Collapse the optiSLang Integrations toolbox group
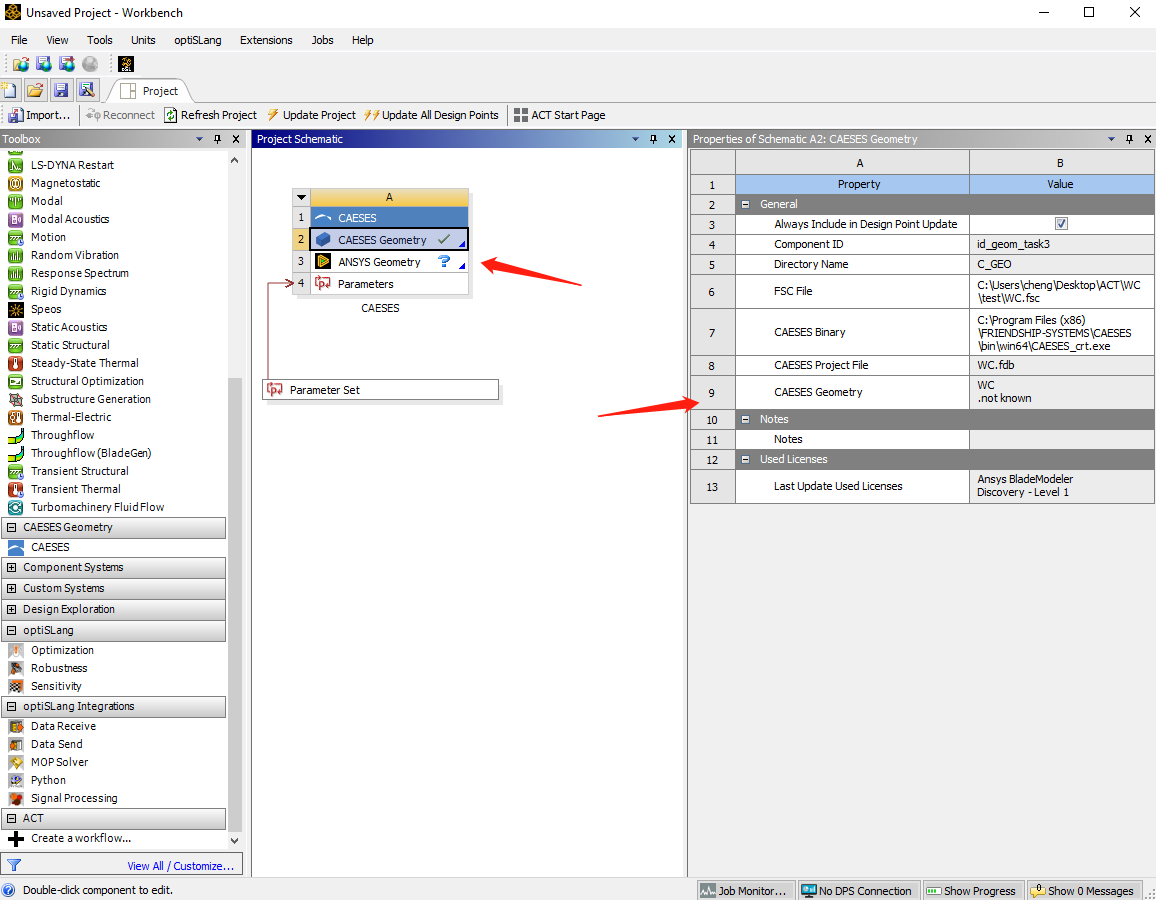 pyautogui.click(x=11, y=706)
